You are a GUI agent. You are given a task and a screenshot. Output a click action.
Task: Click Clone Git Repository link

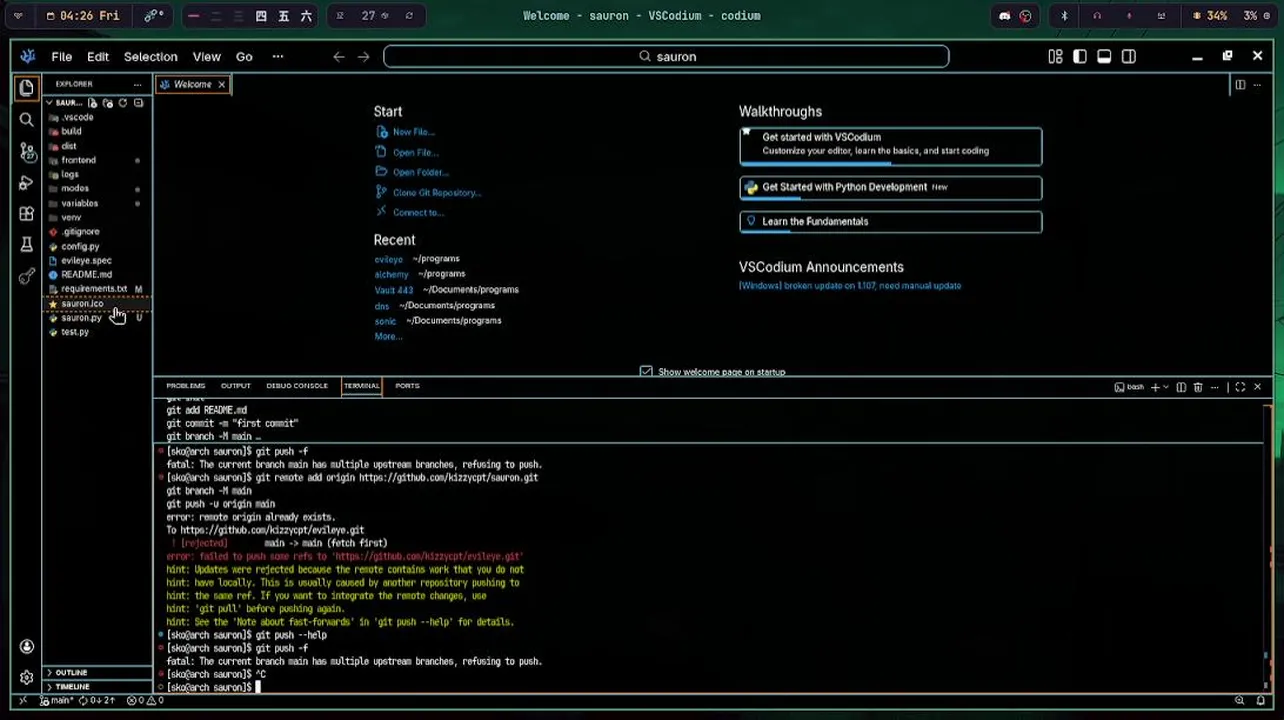click(x=437, y=192)
